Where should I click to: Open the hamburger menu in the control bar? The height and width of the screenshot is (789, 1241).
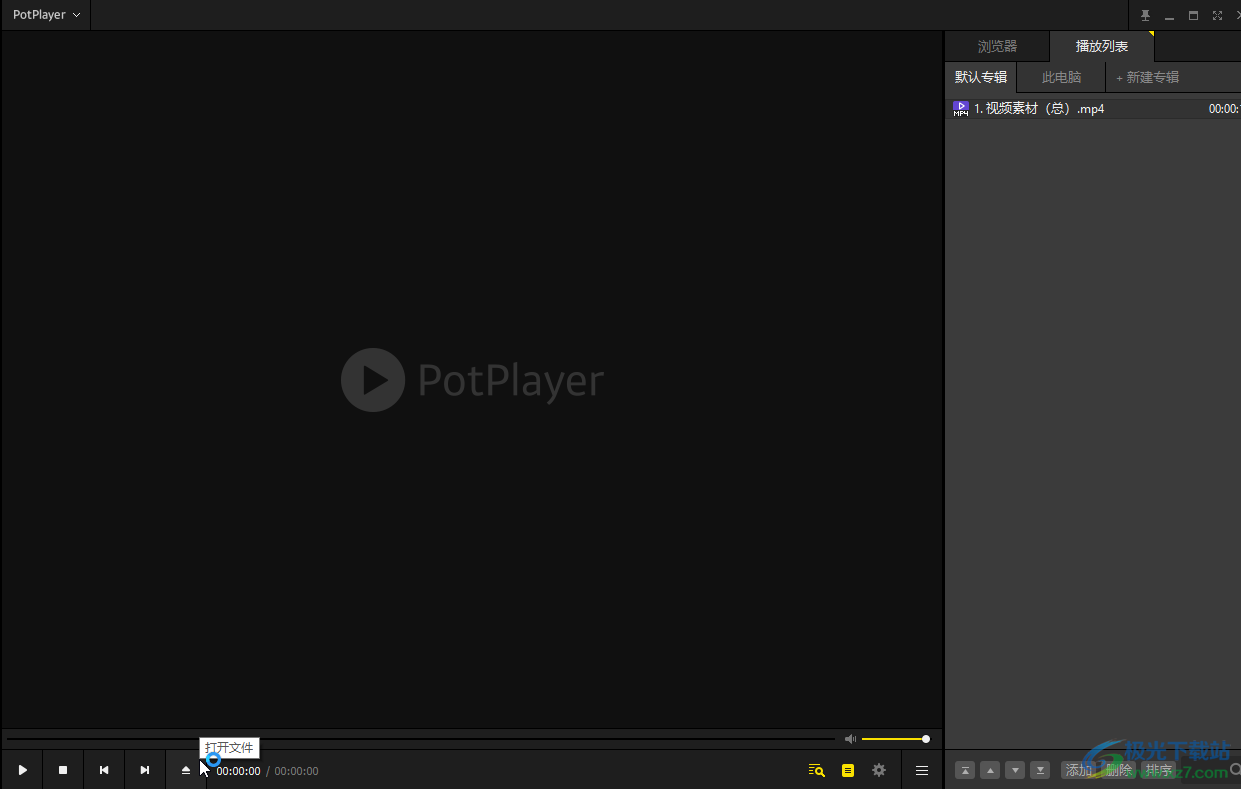(x=922, y=770)
